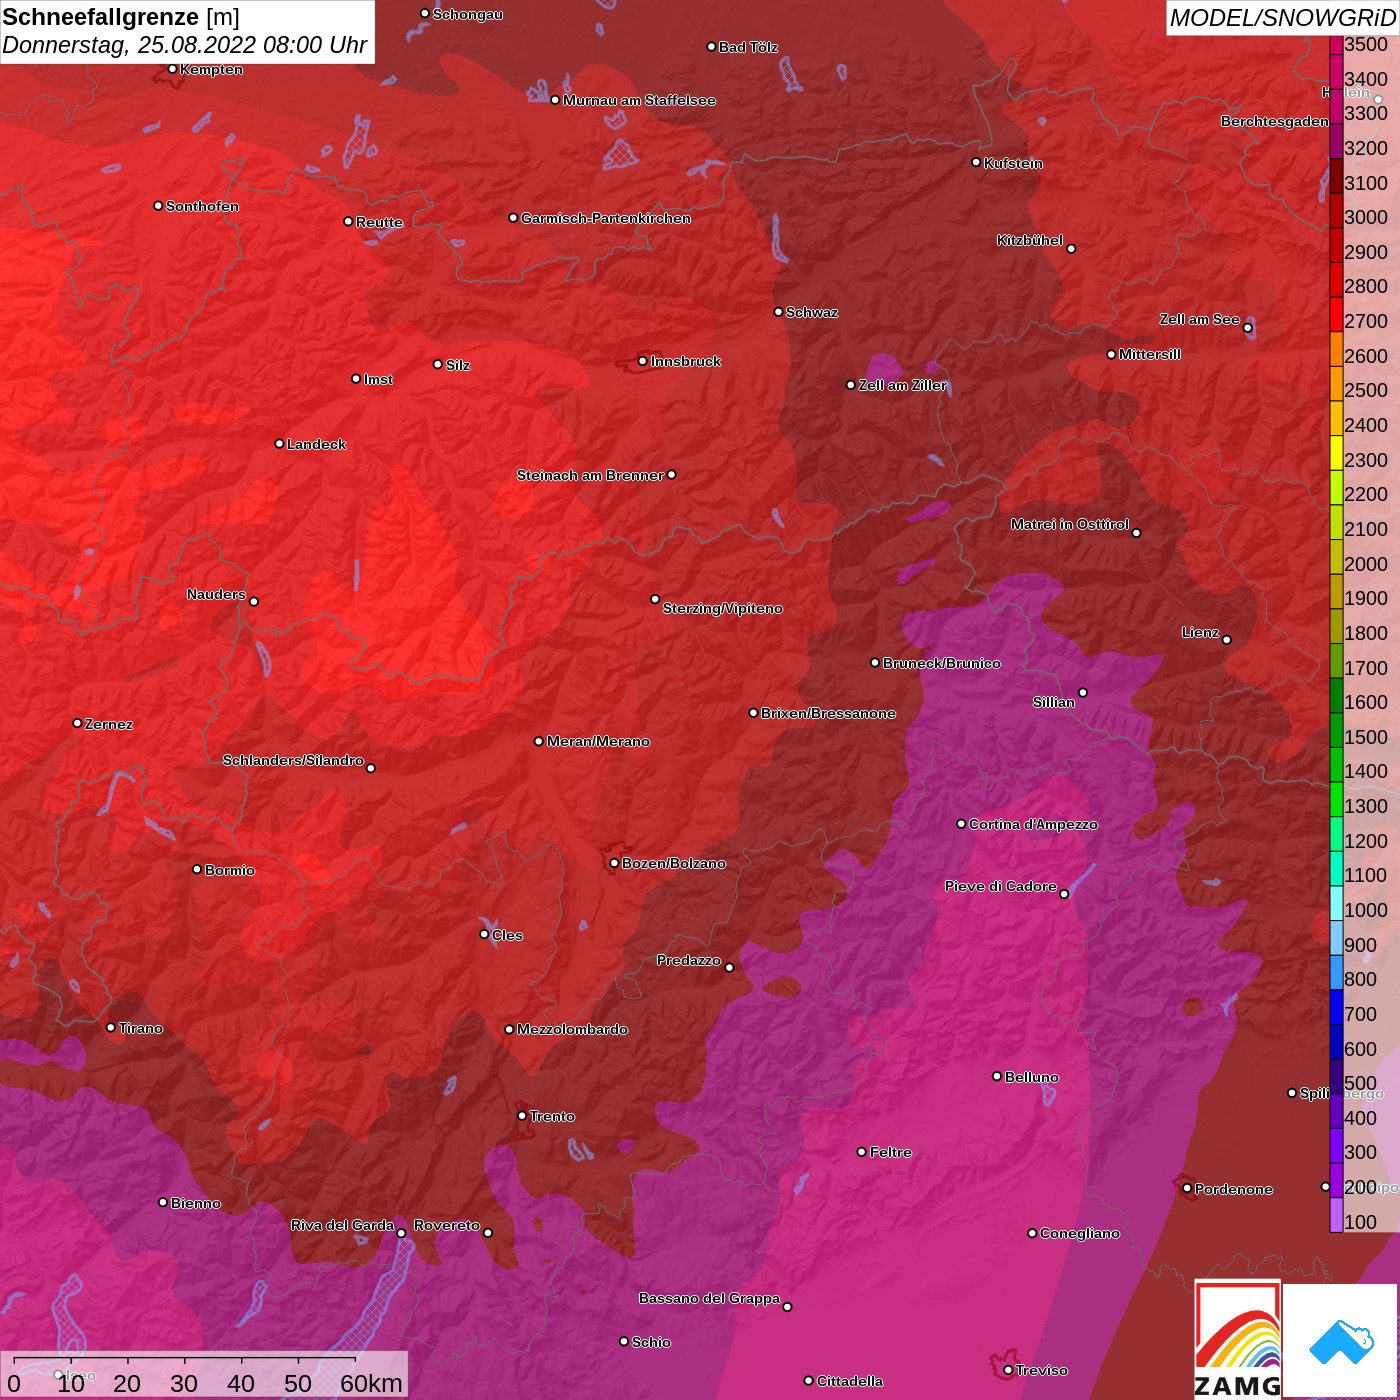Viewport: 1400px width, 1400px height.
Task: Click the Bad Tölz label
Action: (748, 47)
